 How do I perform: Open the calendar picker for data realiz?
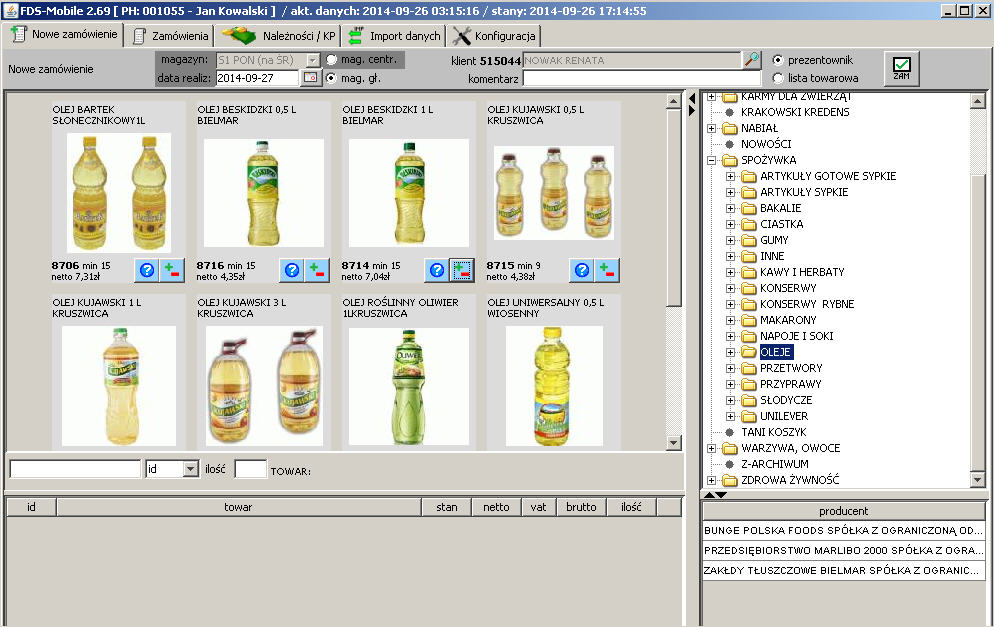310,77
